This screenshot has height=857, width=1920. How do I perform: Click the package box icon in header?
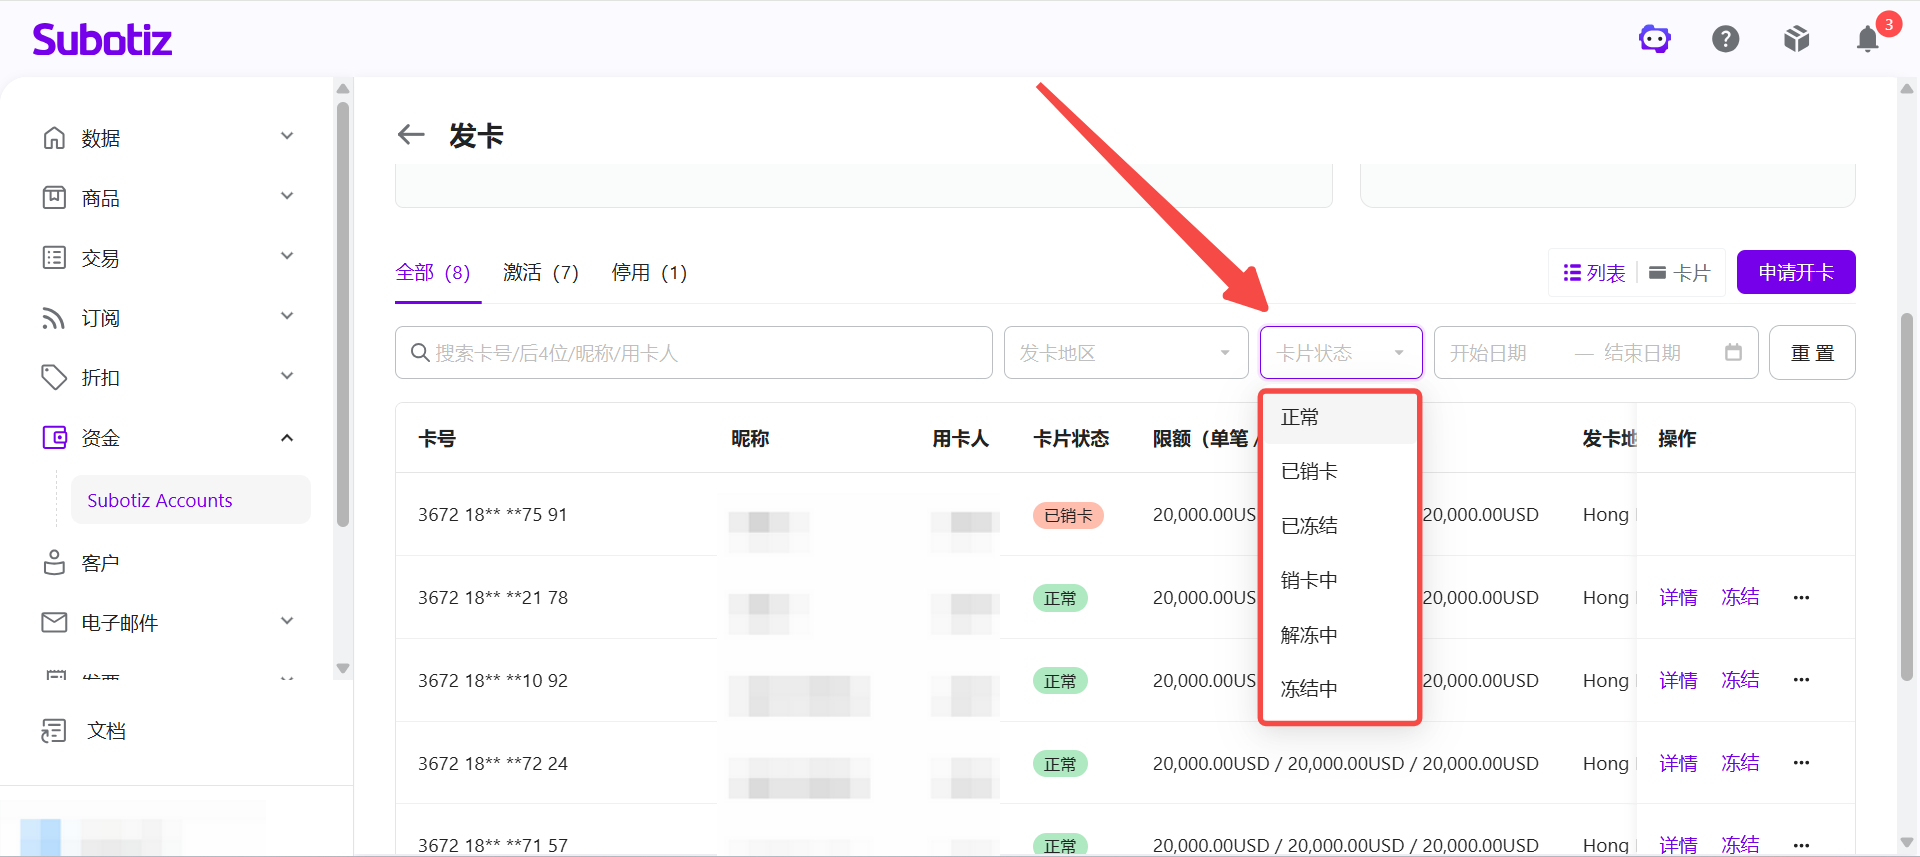click(x=1797, y=39)
